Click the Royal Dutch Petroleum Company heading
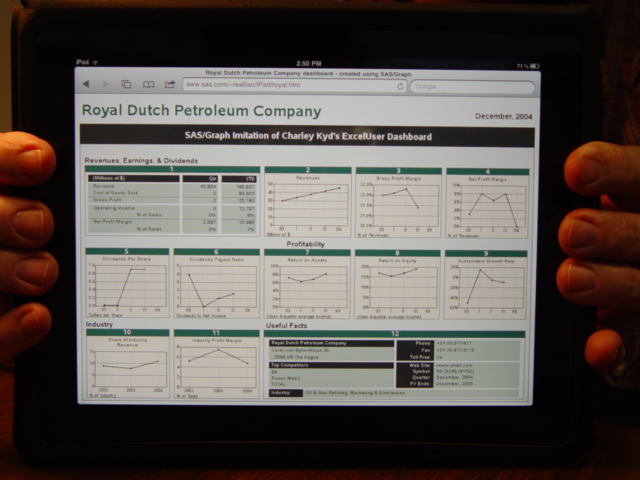The height and width of the screenshot is (480, 640). click(202, 111)
